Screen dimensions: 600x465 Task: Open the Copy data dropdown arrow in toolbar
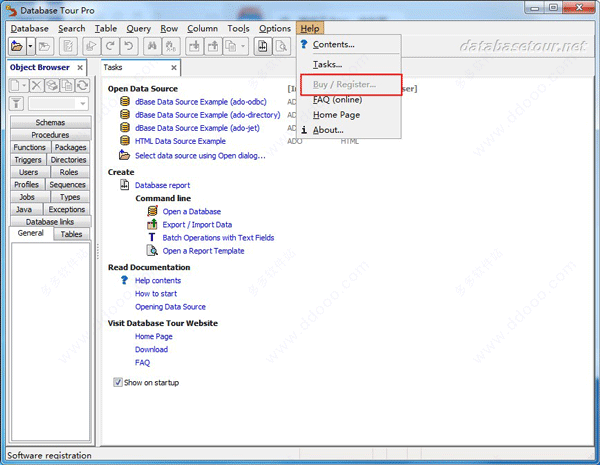243,46
